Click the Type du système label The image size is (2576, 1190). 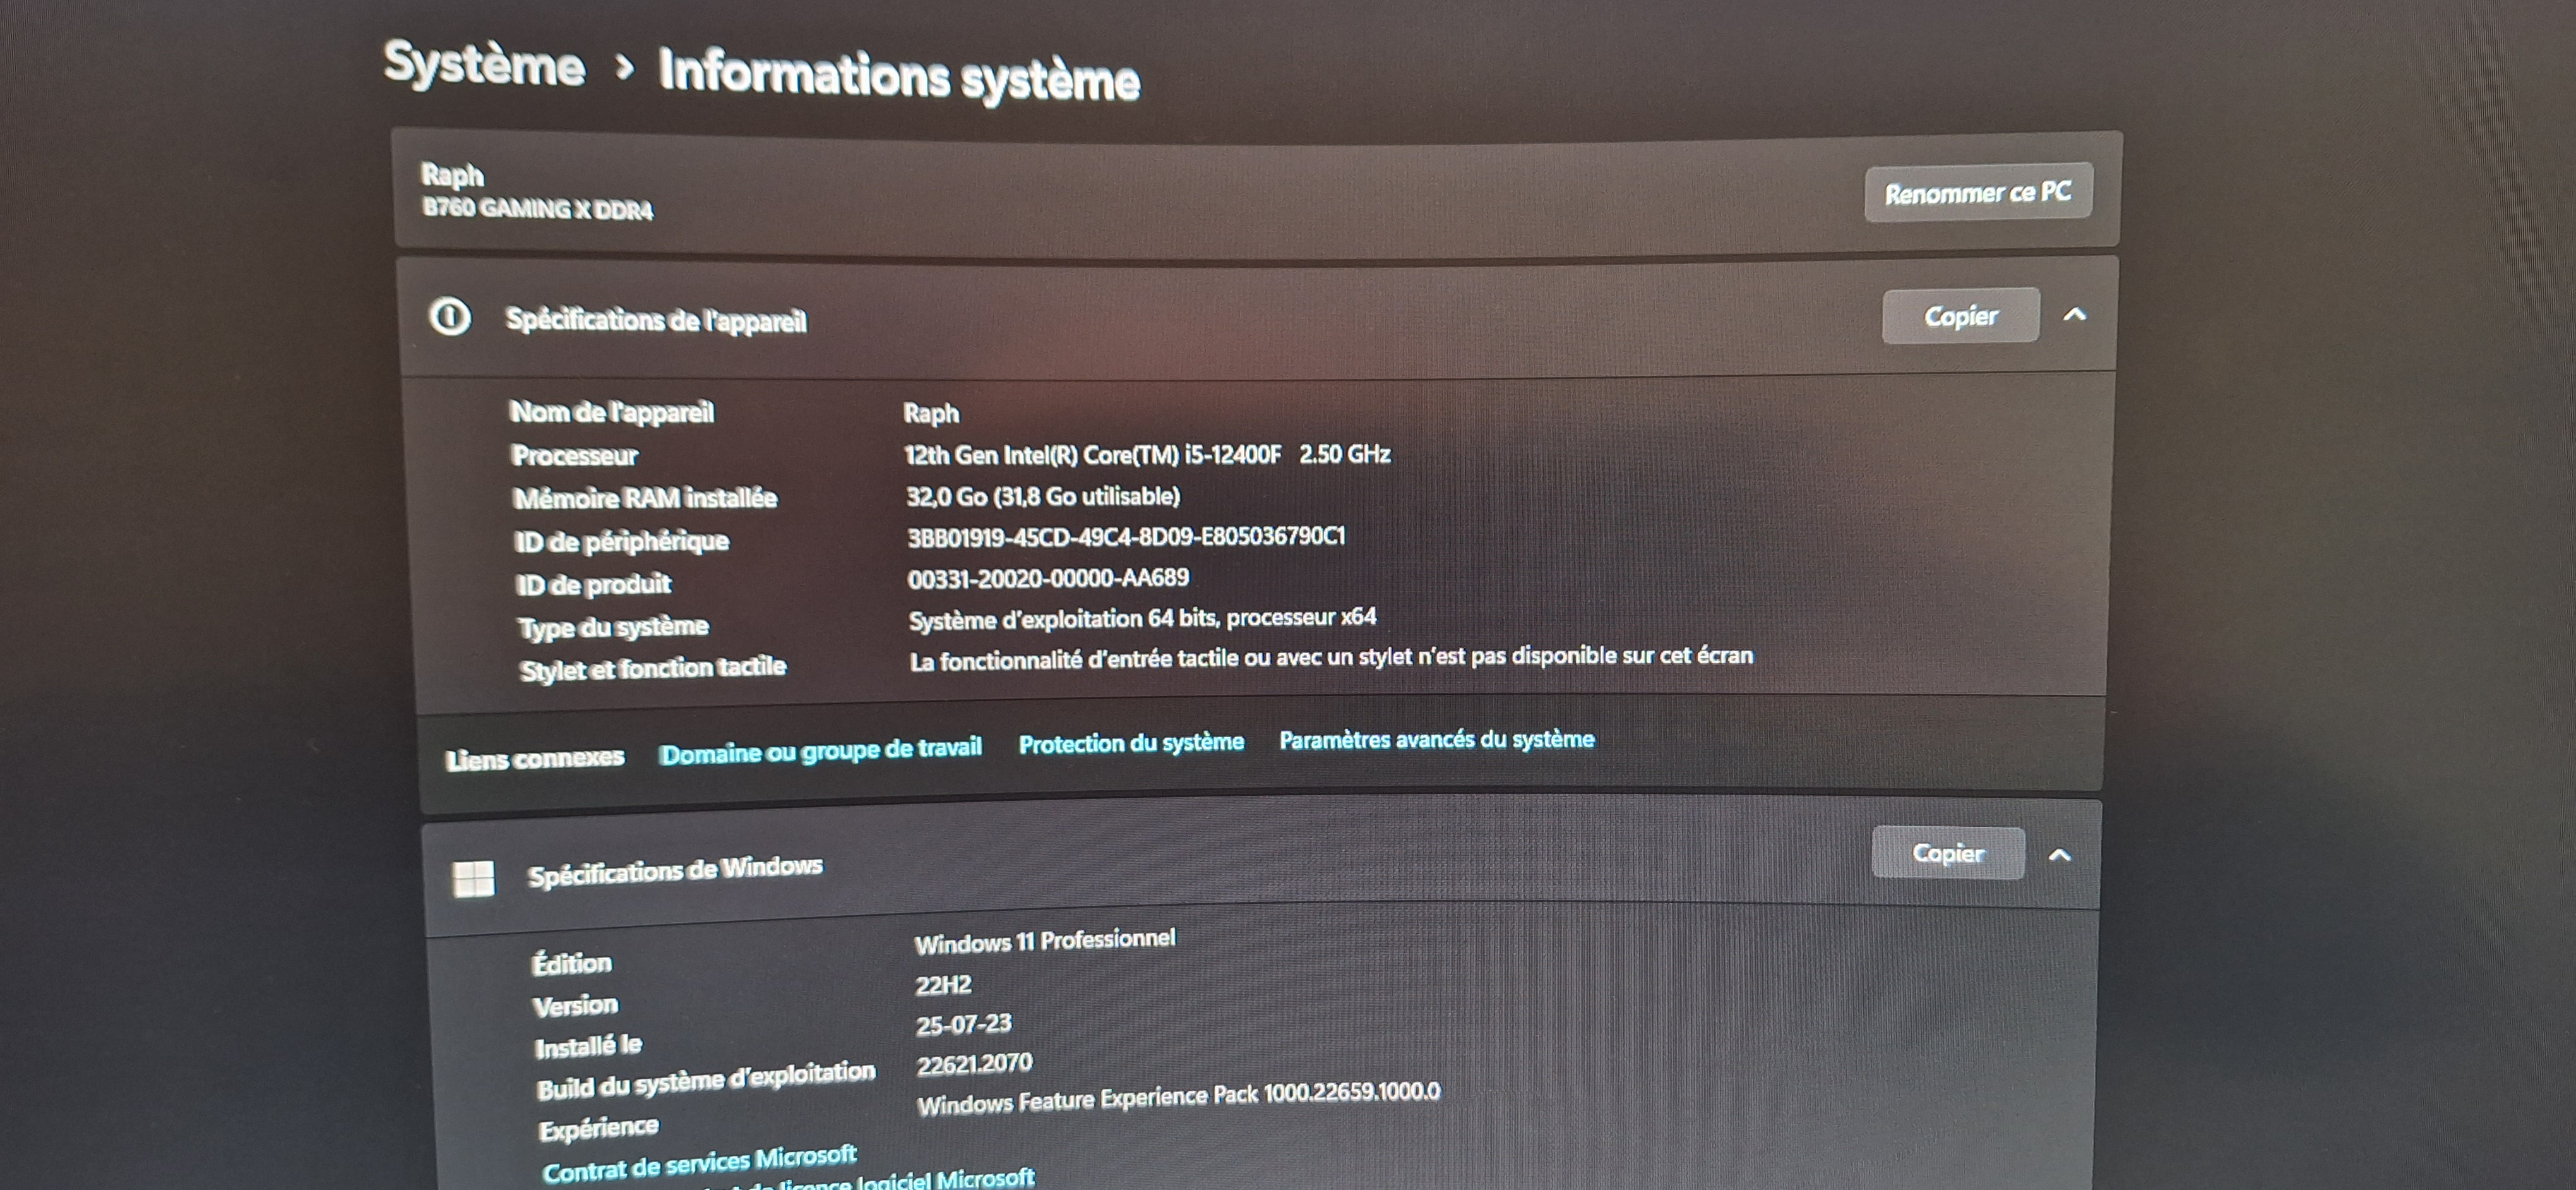tap(613, 627)
